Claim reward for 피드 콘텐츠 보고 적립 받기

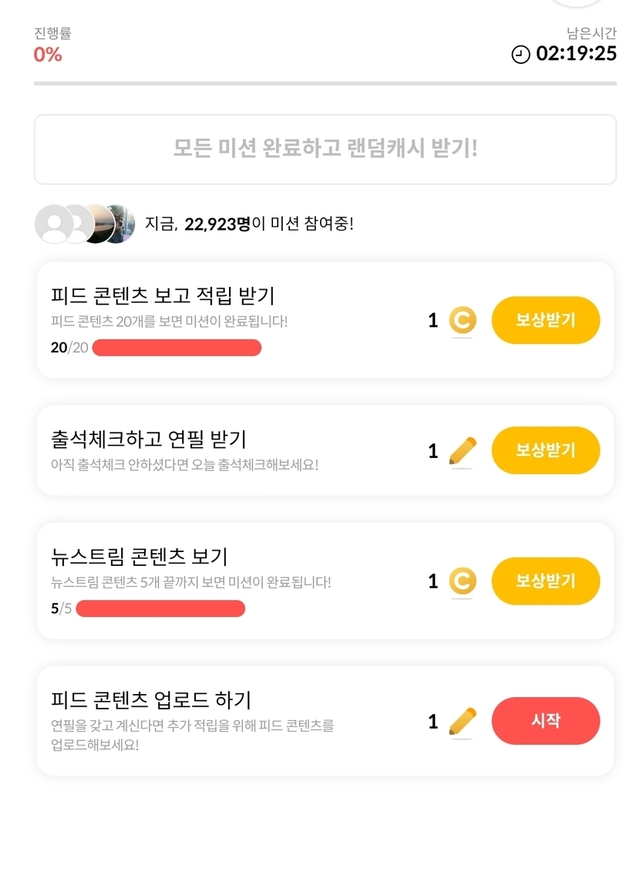tap(545, 321)
